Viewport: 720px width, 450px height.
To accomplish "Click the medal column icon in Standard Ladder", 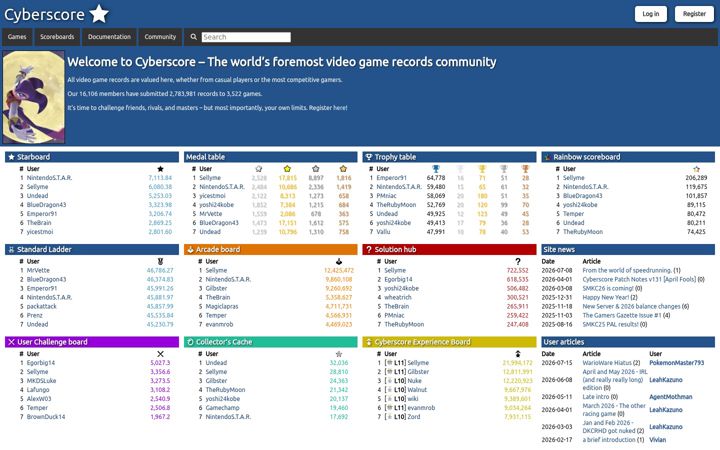I will (x=160, y=261).
